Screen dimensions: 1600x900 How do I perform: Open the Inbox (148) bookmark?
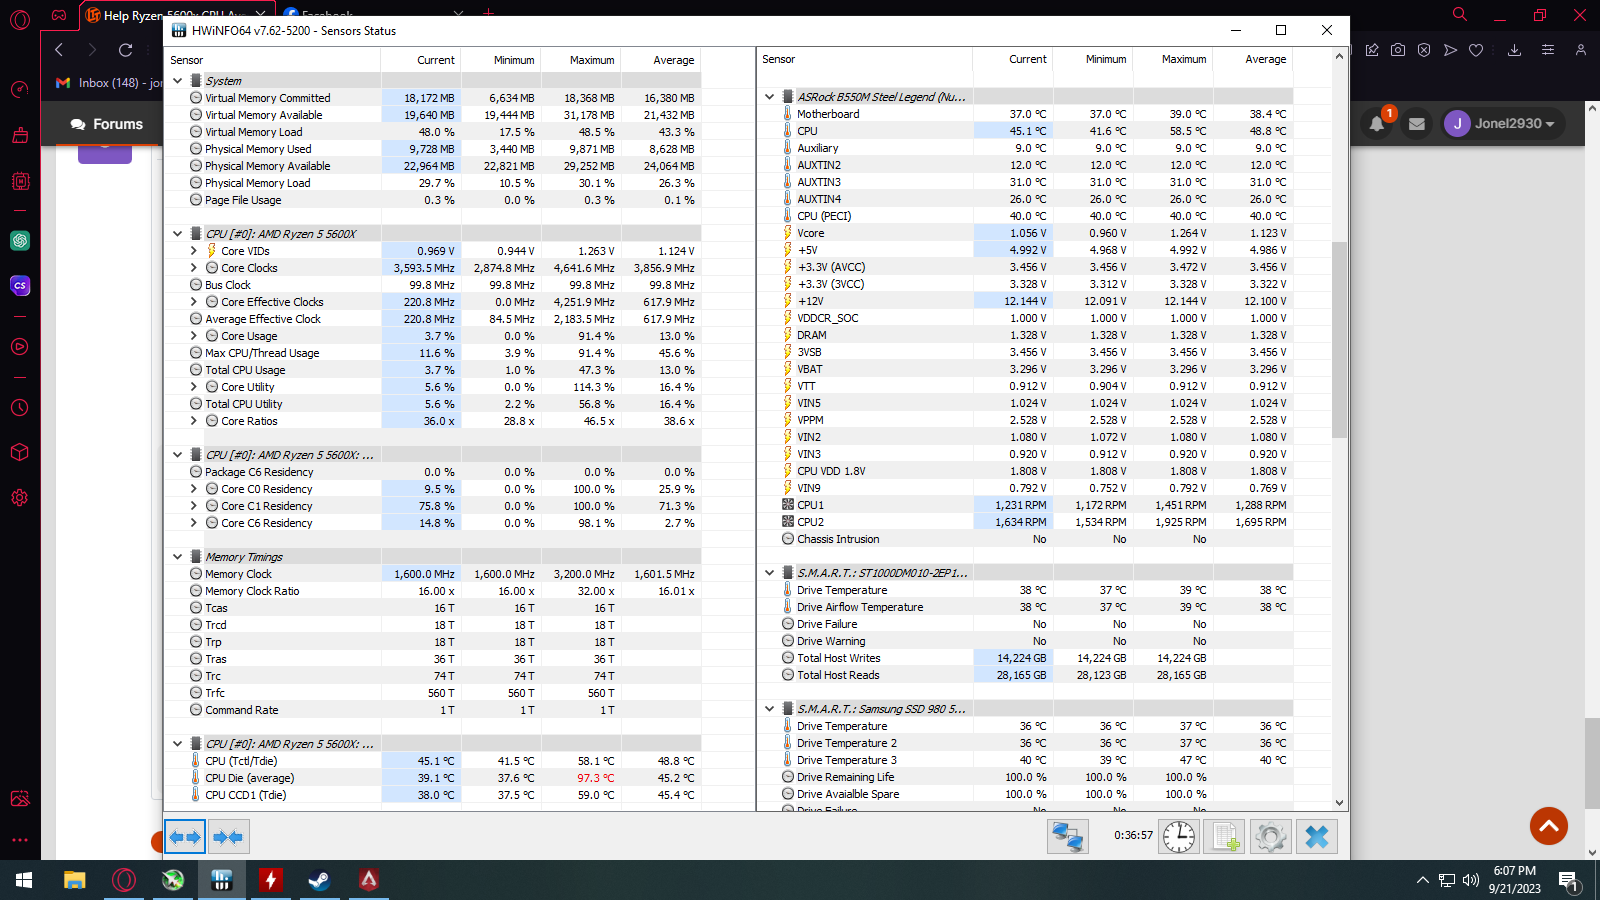(108, 83)
